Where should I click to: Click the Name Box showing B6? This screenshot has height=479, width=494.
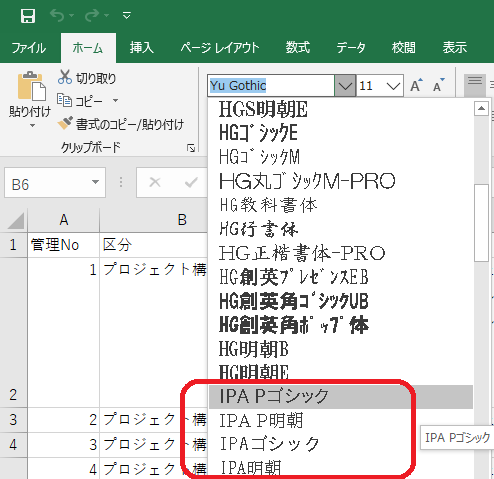pyautogui.click(x=46, y=183)
